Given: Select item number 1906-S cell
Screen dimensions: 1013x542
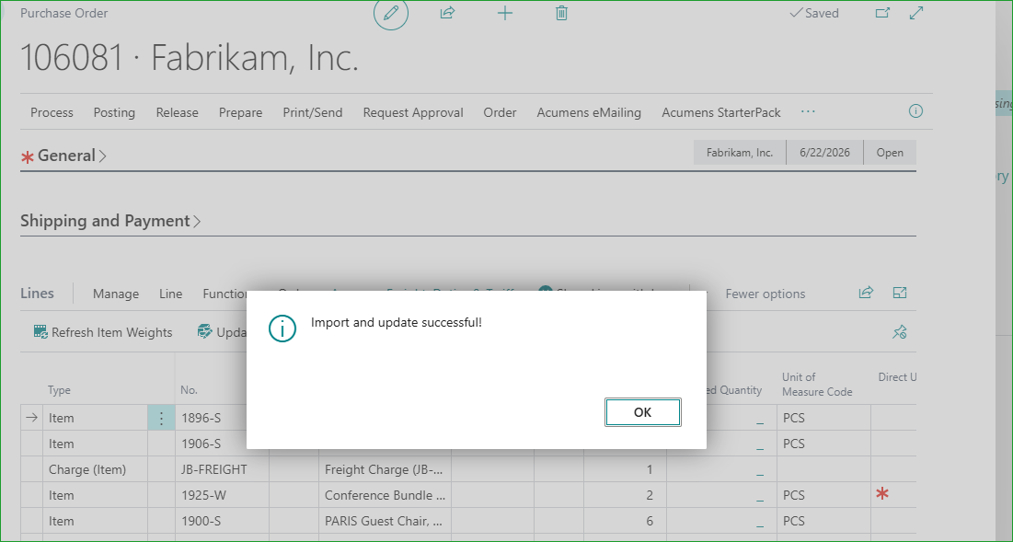Looking at the screenshot, I should 223,444.
